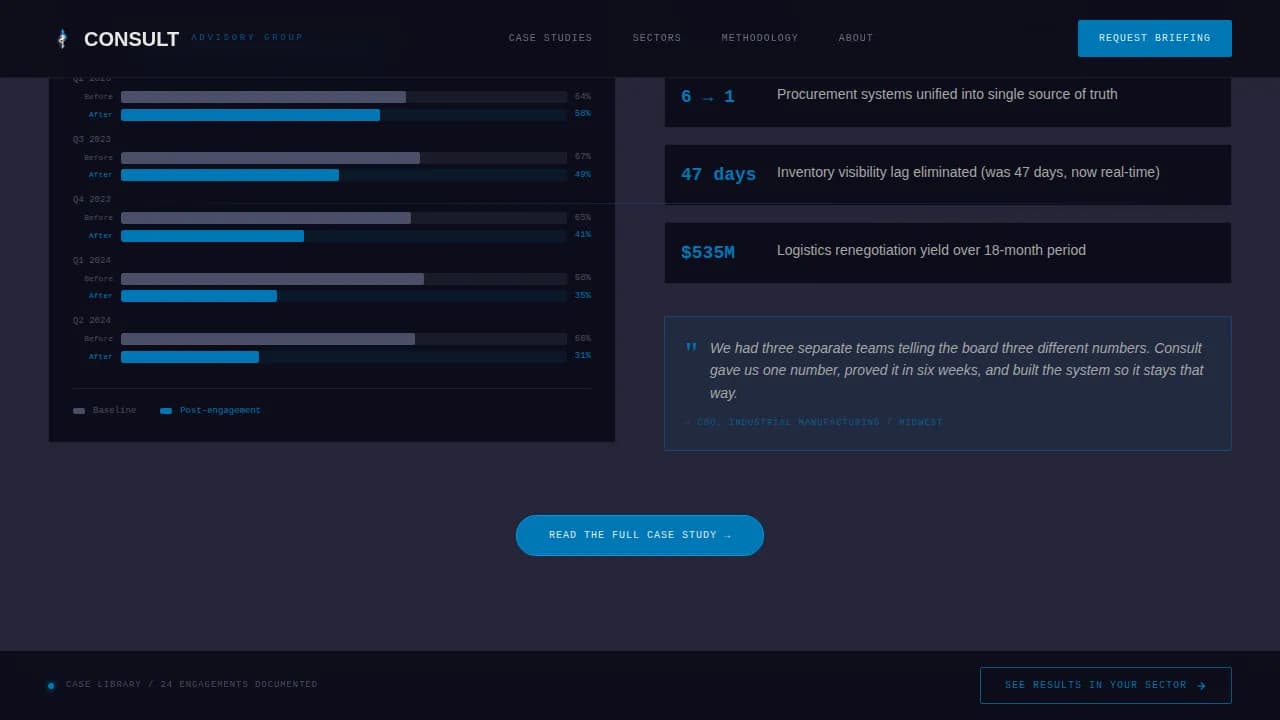Click the 31% value
Screen dimensions: 1280x720
pyautogui.click(x=583, y=356)
